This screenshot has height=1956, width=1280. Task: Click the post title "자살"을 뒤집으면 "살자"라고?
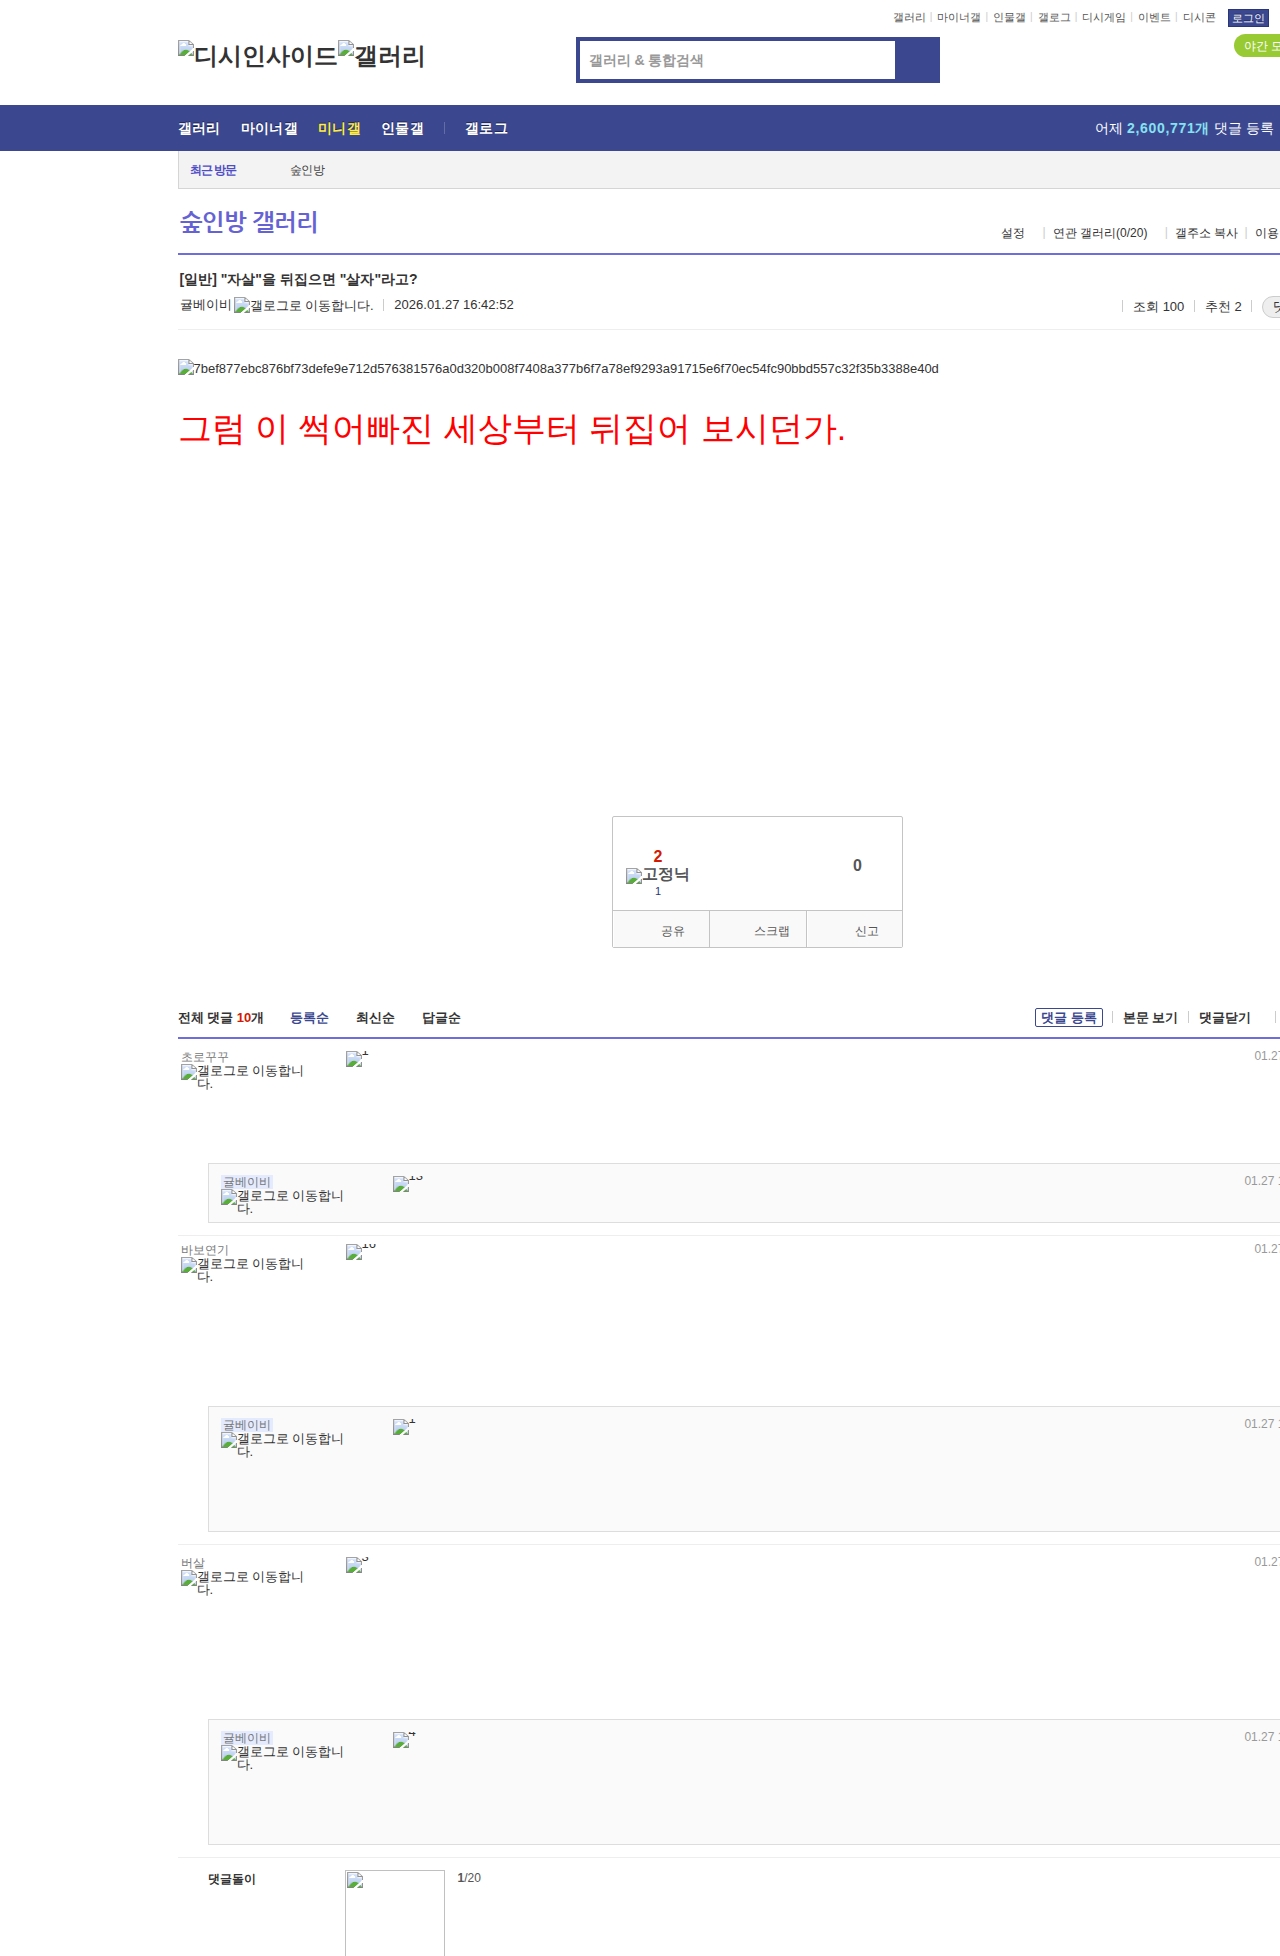point(318,280)
